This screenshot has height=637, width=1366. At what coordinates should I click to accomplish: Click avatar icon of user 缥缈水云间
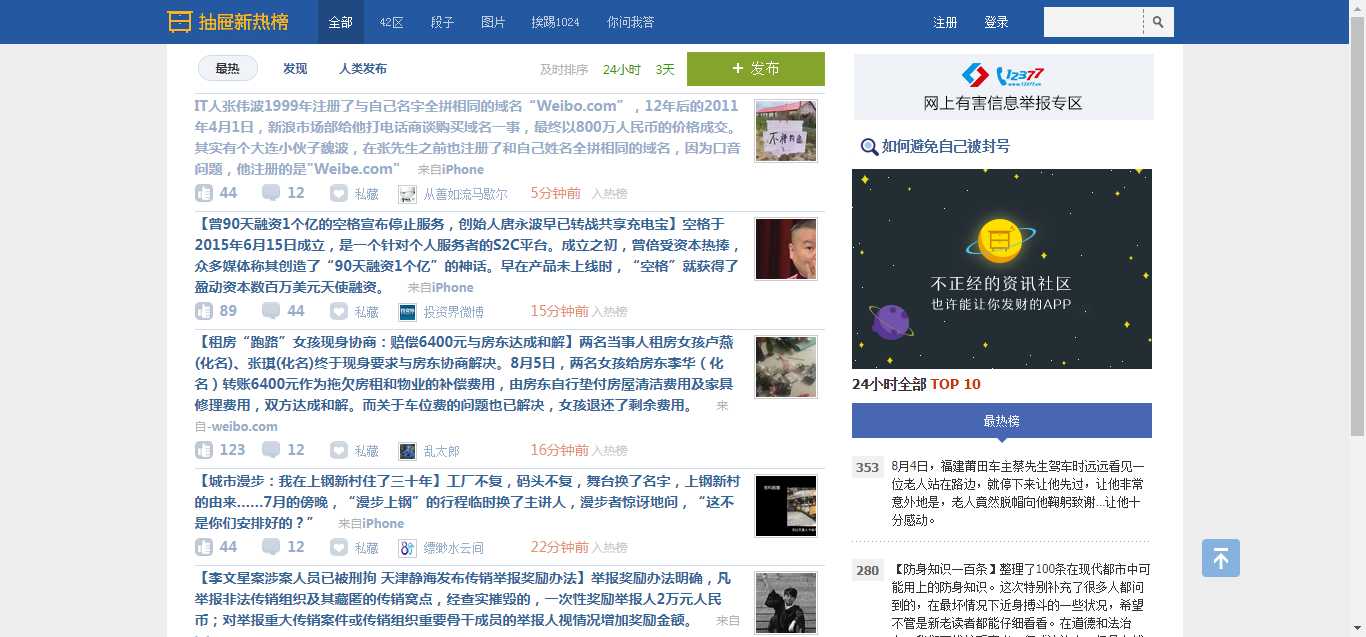point(407,548)
